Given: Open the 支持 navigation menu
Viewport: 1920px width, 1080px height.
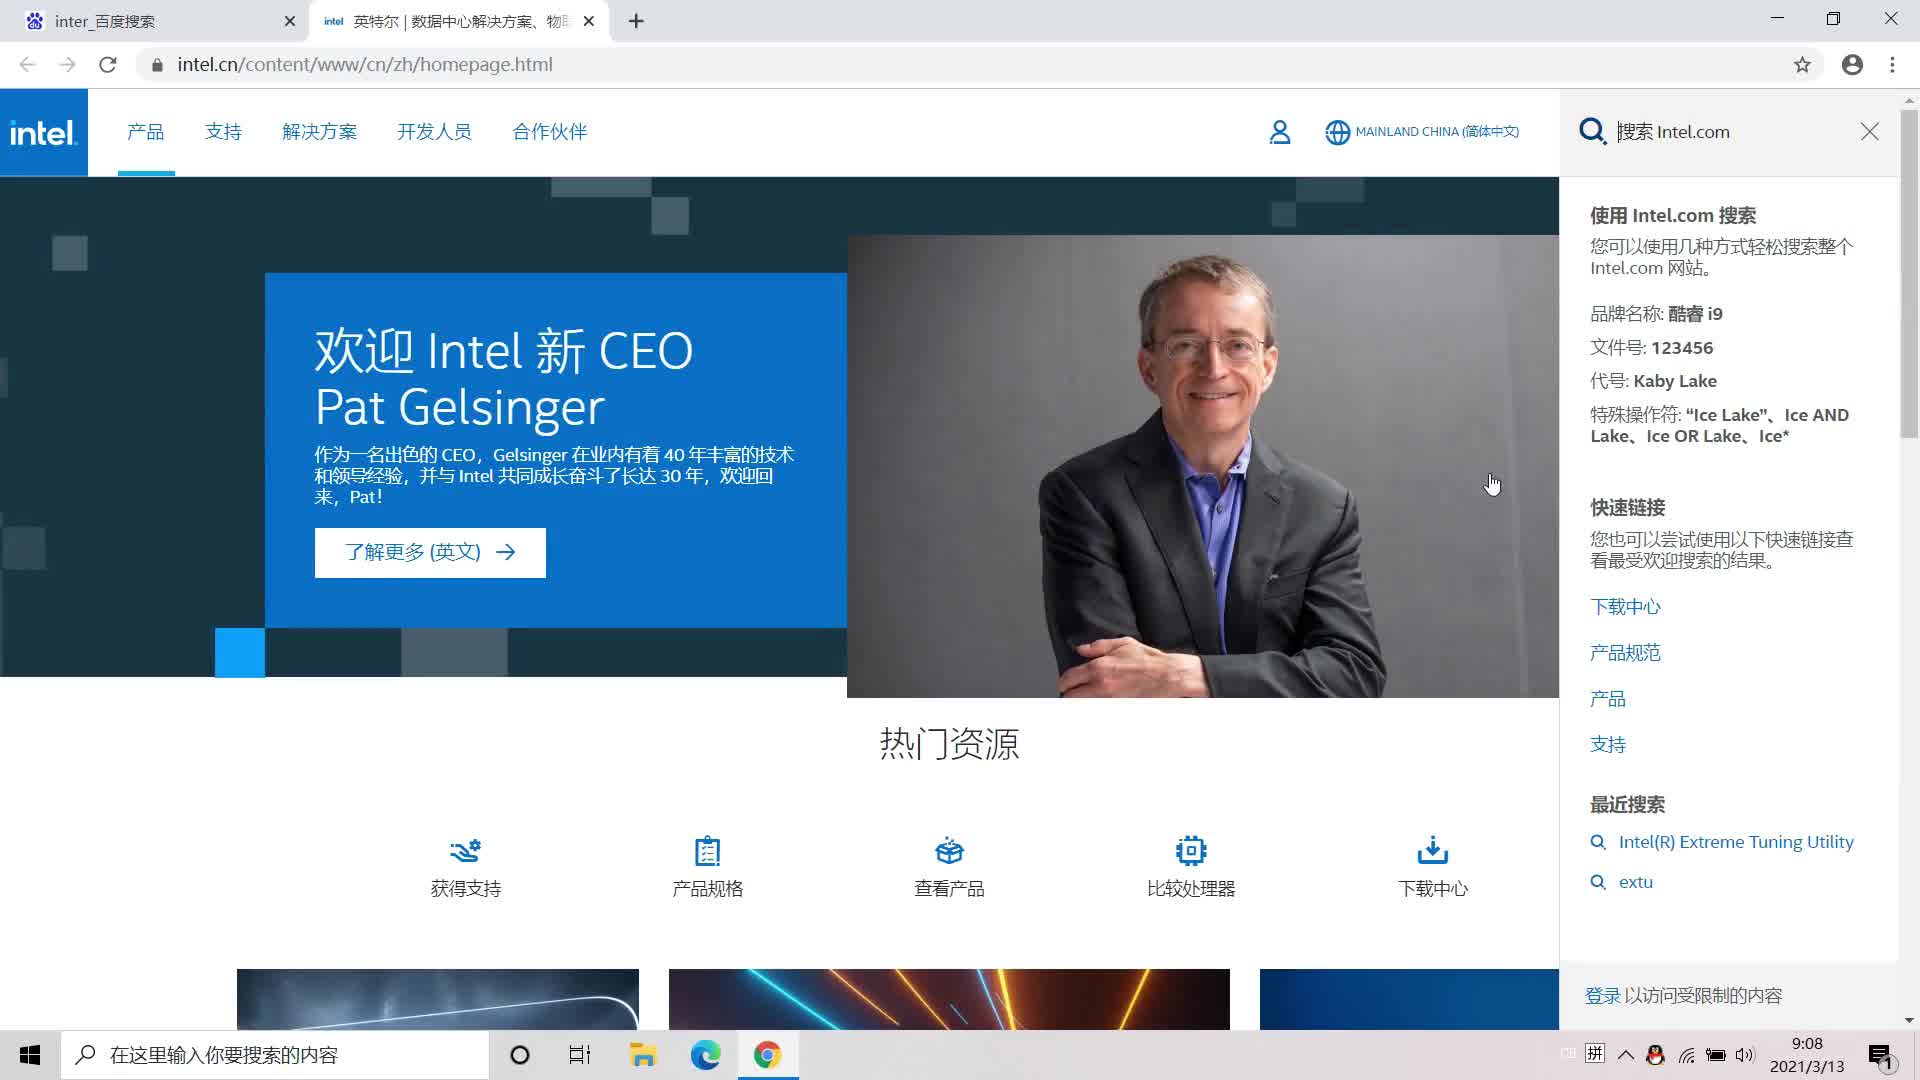Looking at the screenshot, I should click(x=223, y=132).
